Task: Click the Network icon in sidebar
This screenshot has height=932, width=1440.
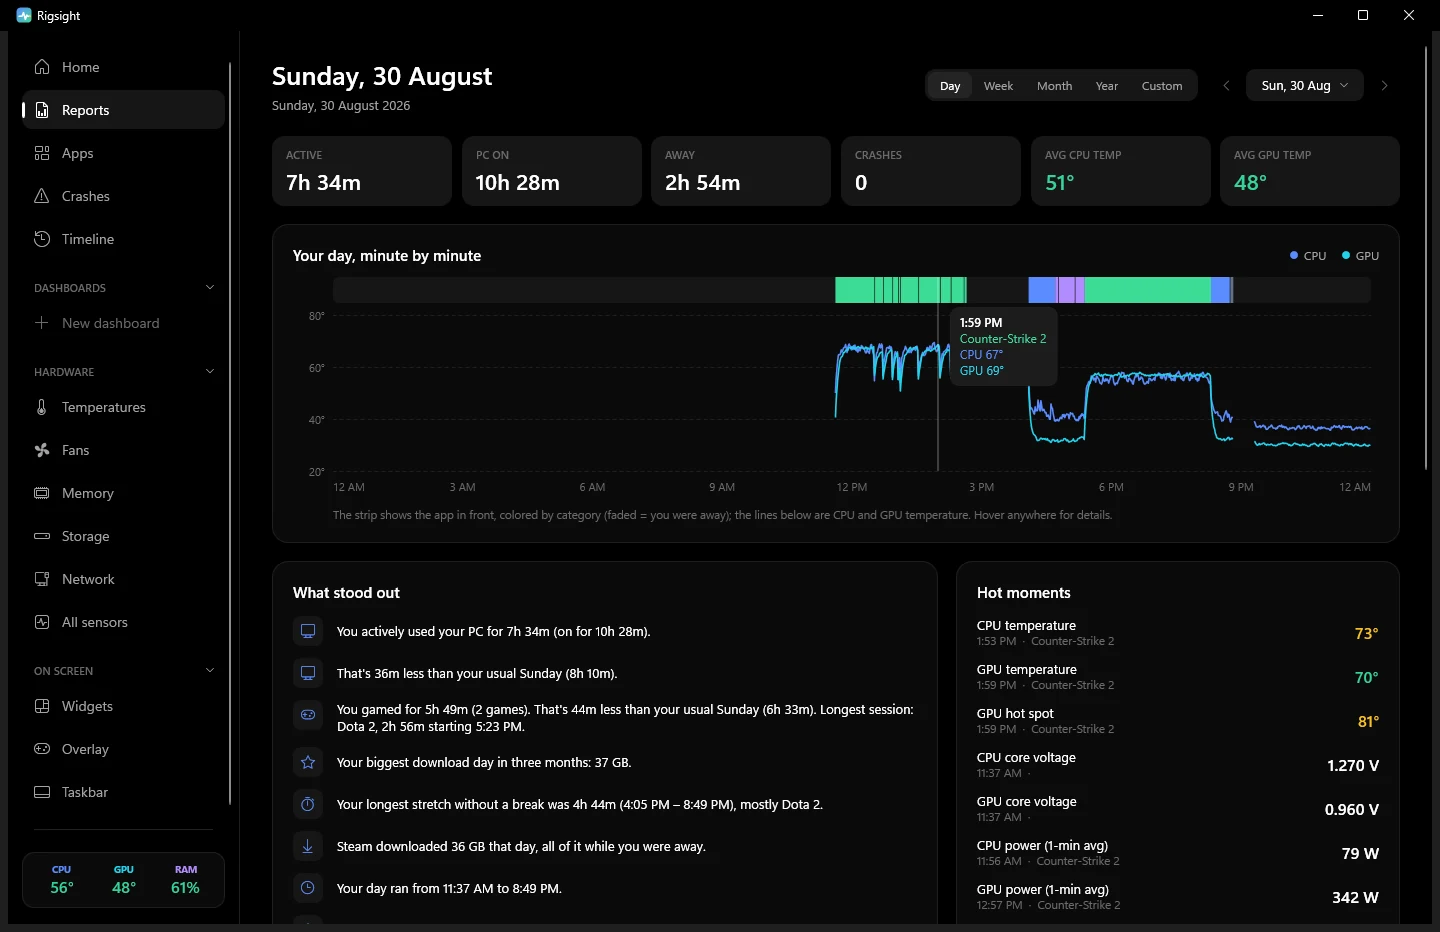Action: 42,579
